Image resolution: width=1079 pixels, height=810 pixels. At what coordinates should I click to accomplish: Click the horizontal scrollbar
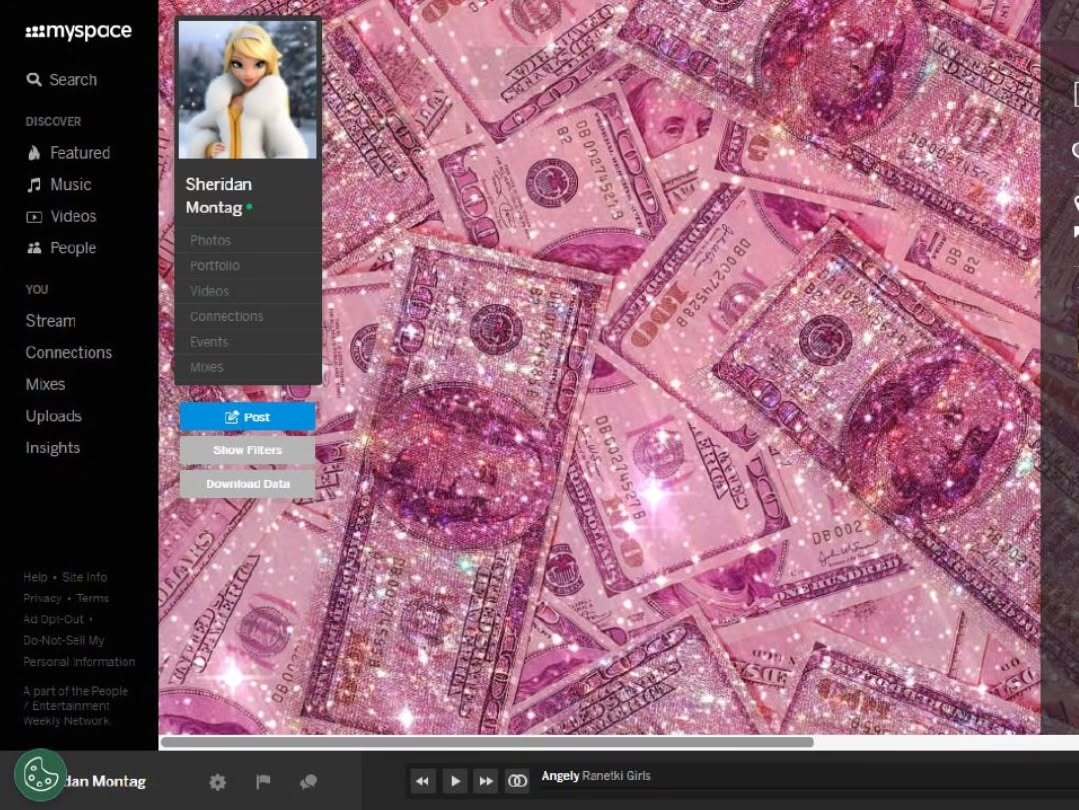pyautogui.click(x=487, y=743)
